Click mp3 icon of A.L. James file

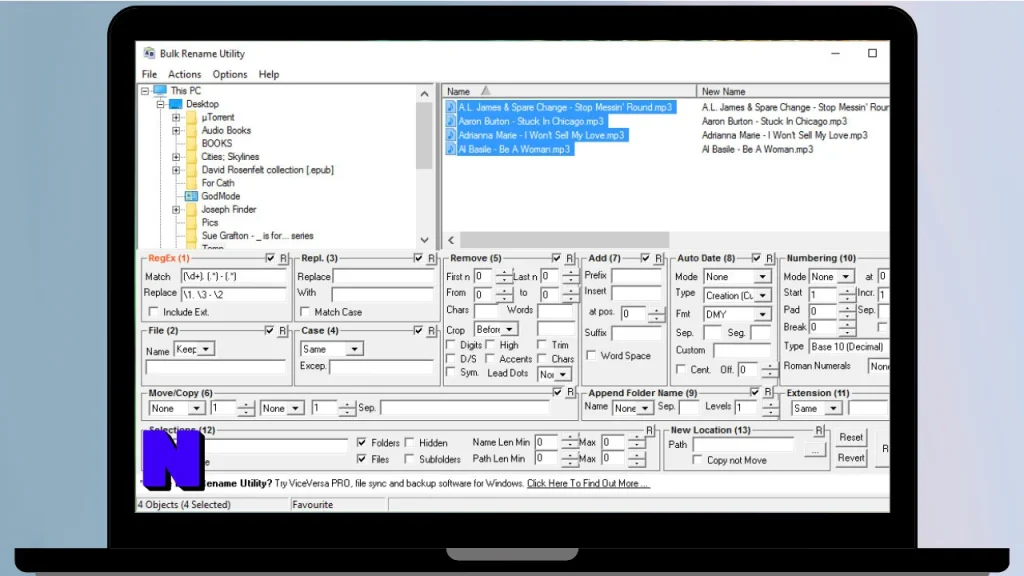pos(451,107)
